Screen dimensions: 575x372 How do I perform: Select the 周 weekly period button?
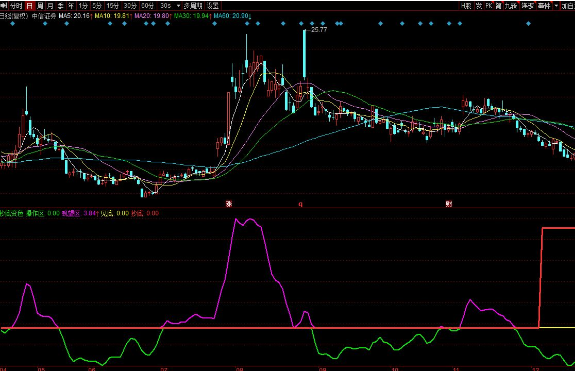click(40, 6)
